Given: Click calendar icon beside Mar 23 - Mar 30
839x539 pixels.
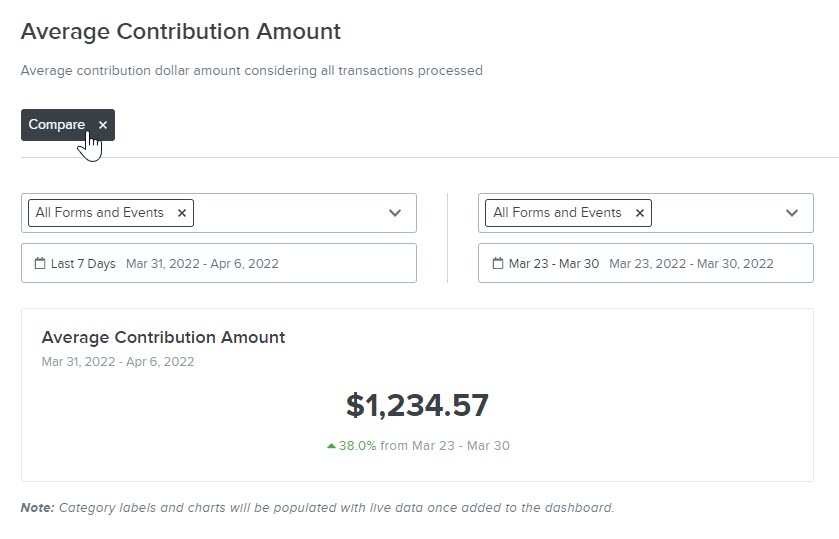Looking at the screenshot, I should tap(498, 263).
